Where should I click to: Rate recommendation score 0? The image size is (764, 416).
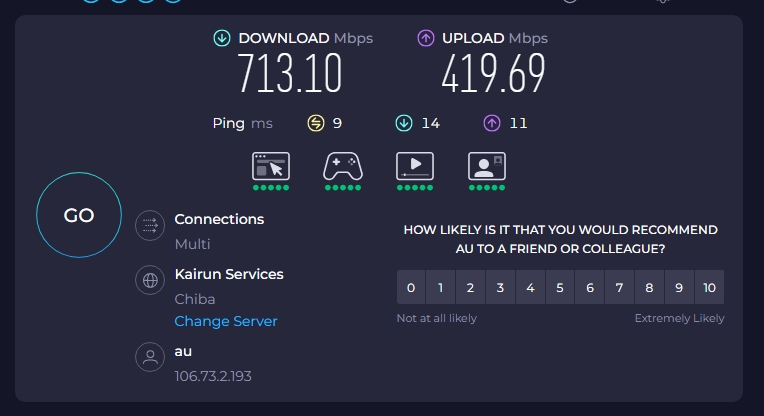pyautogui.click(x=411, y=288)
